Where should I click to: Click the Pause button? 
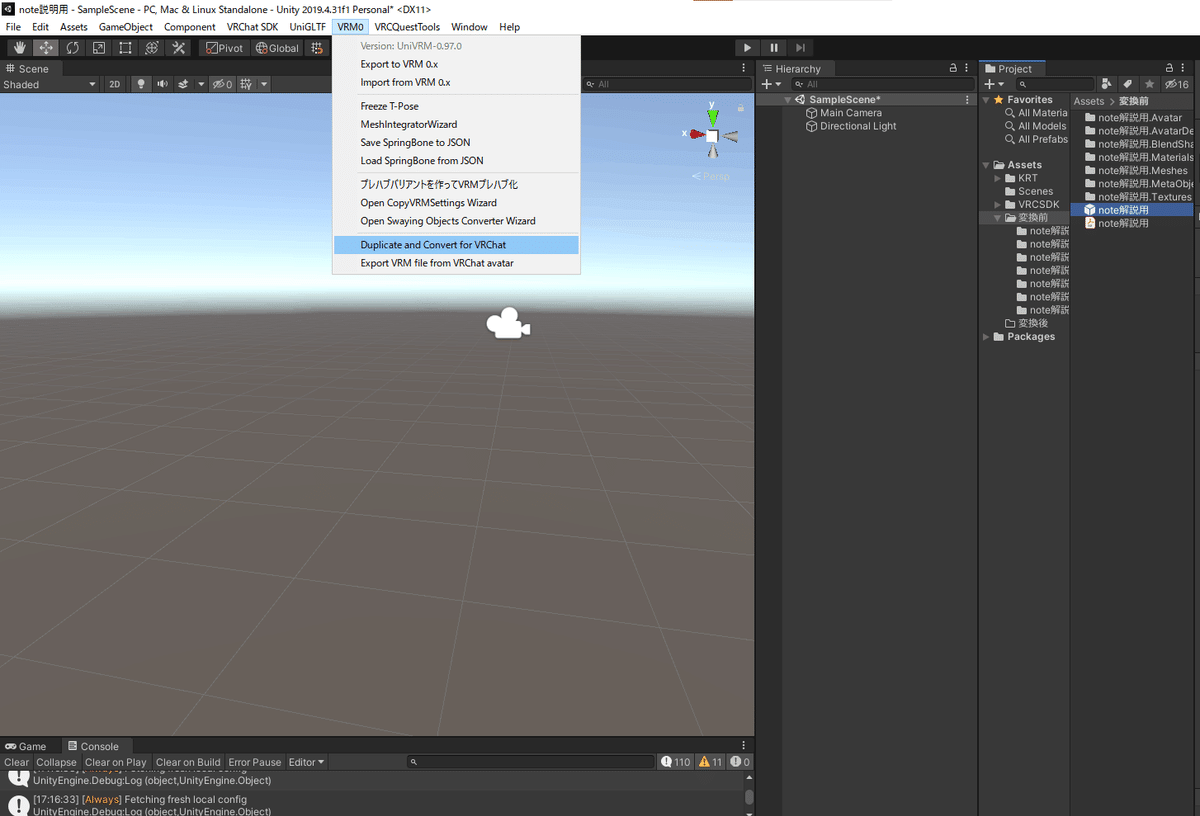coord(774,48)
